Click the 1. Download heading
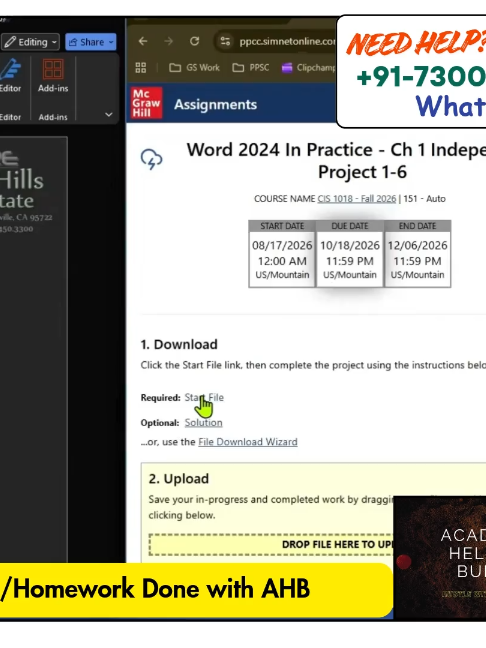Screen dimensions: 486x648 (179, 344)
